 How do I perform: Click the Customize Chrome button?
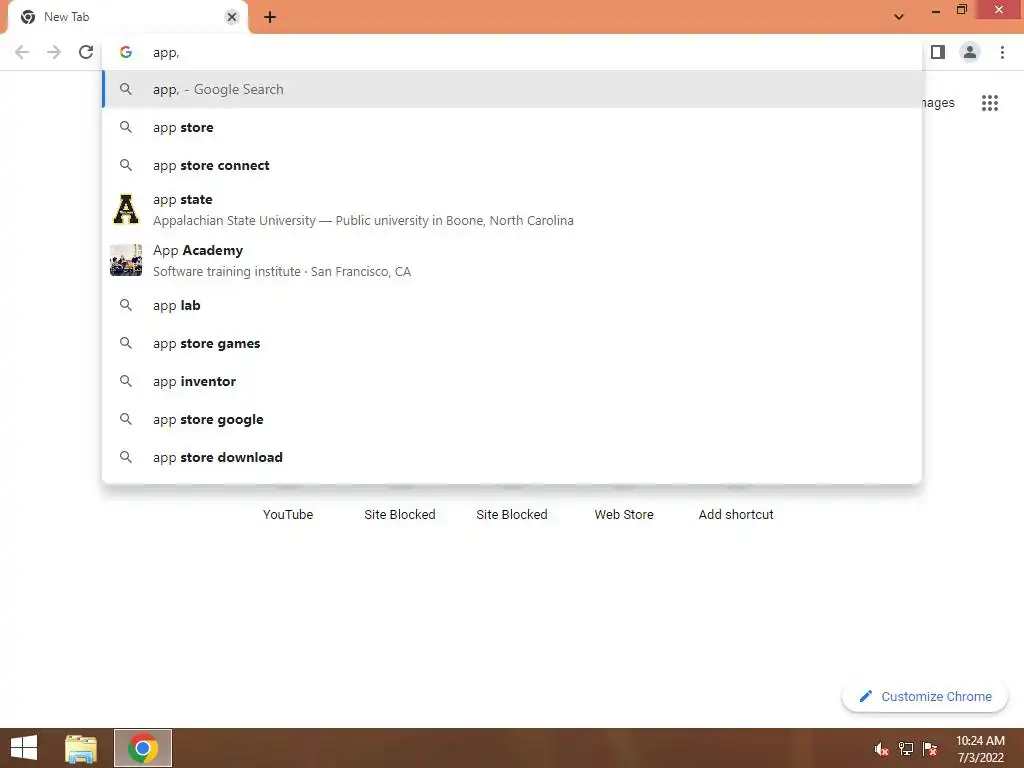[925, 696]
